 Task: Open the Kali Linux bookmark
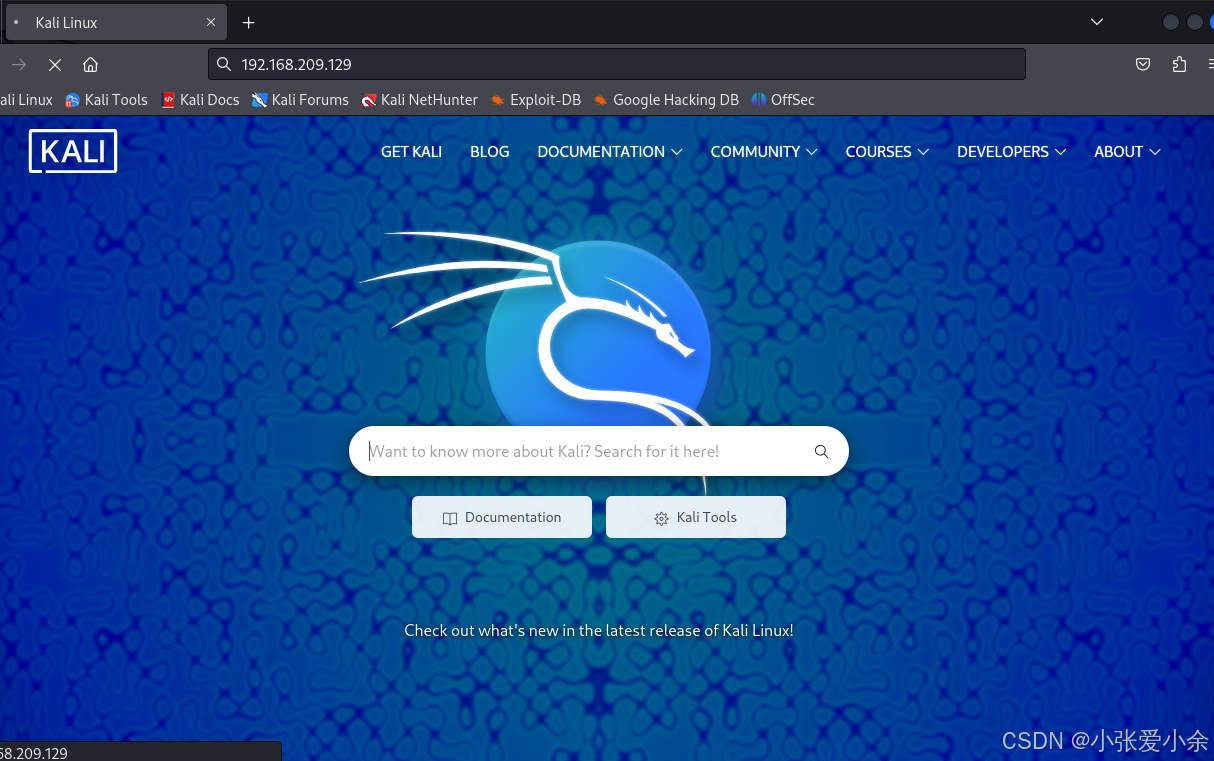[26, 100]
